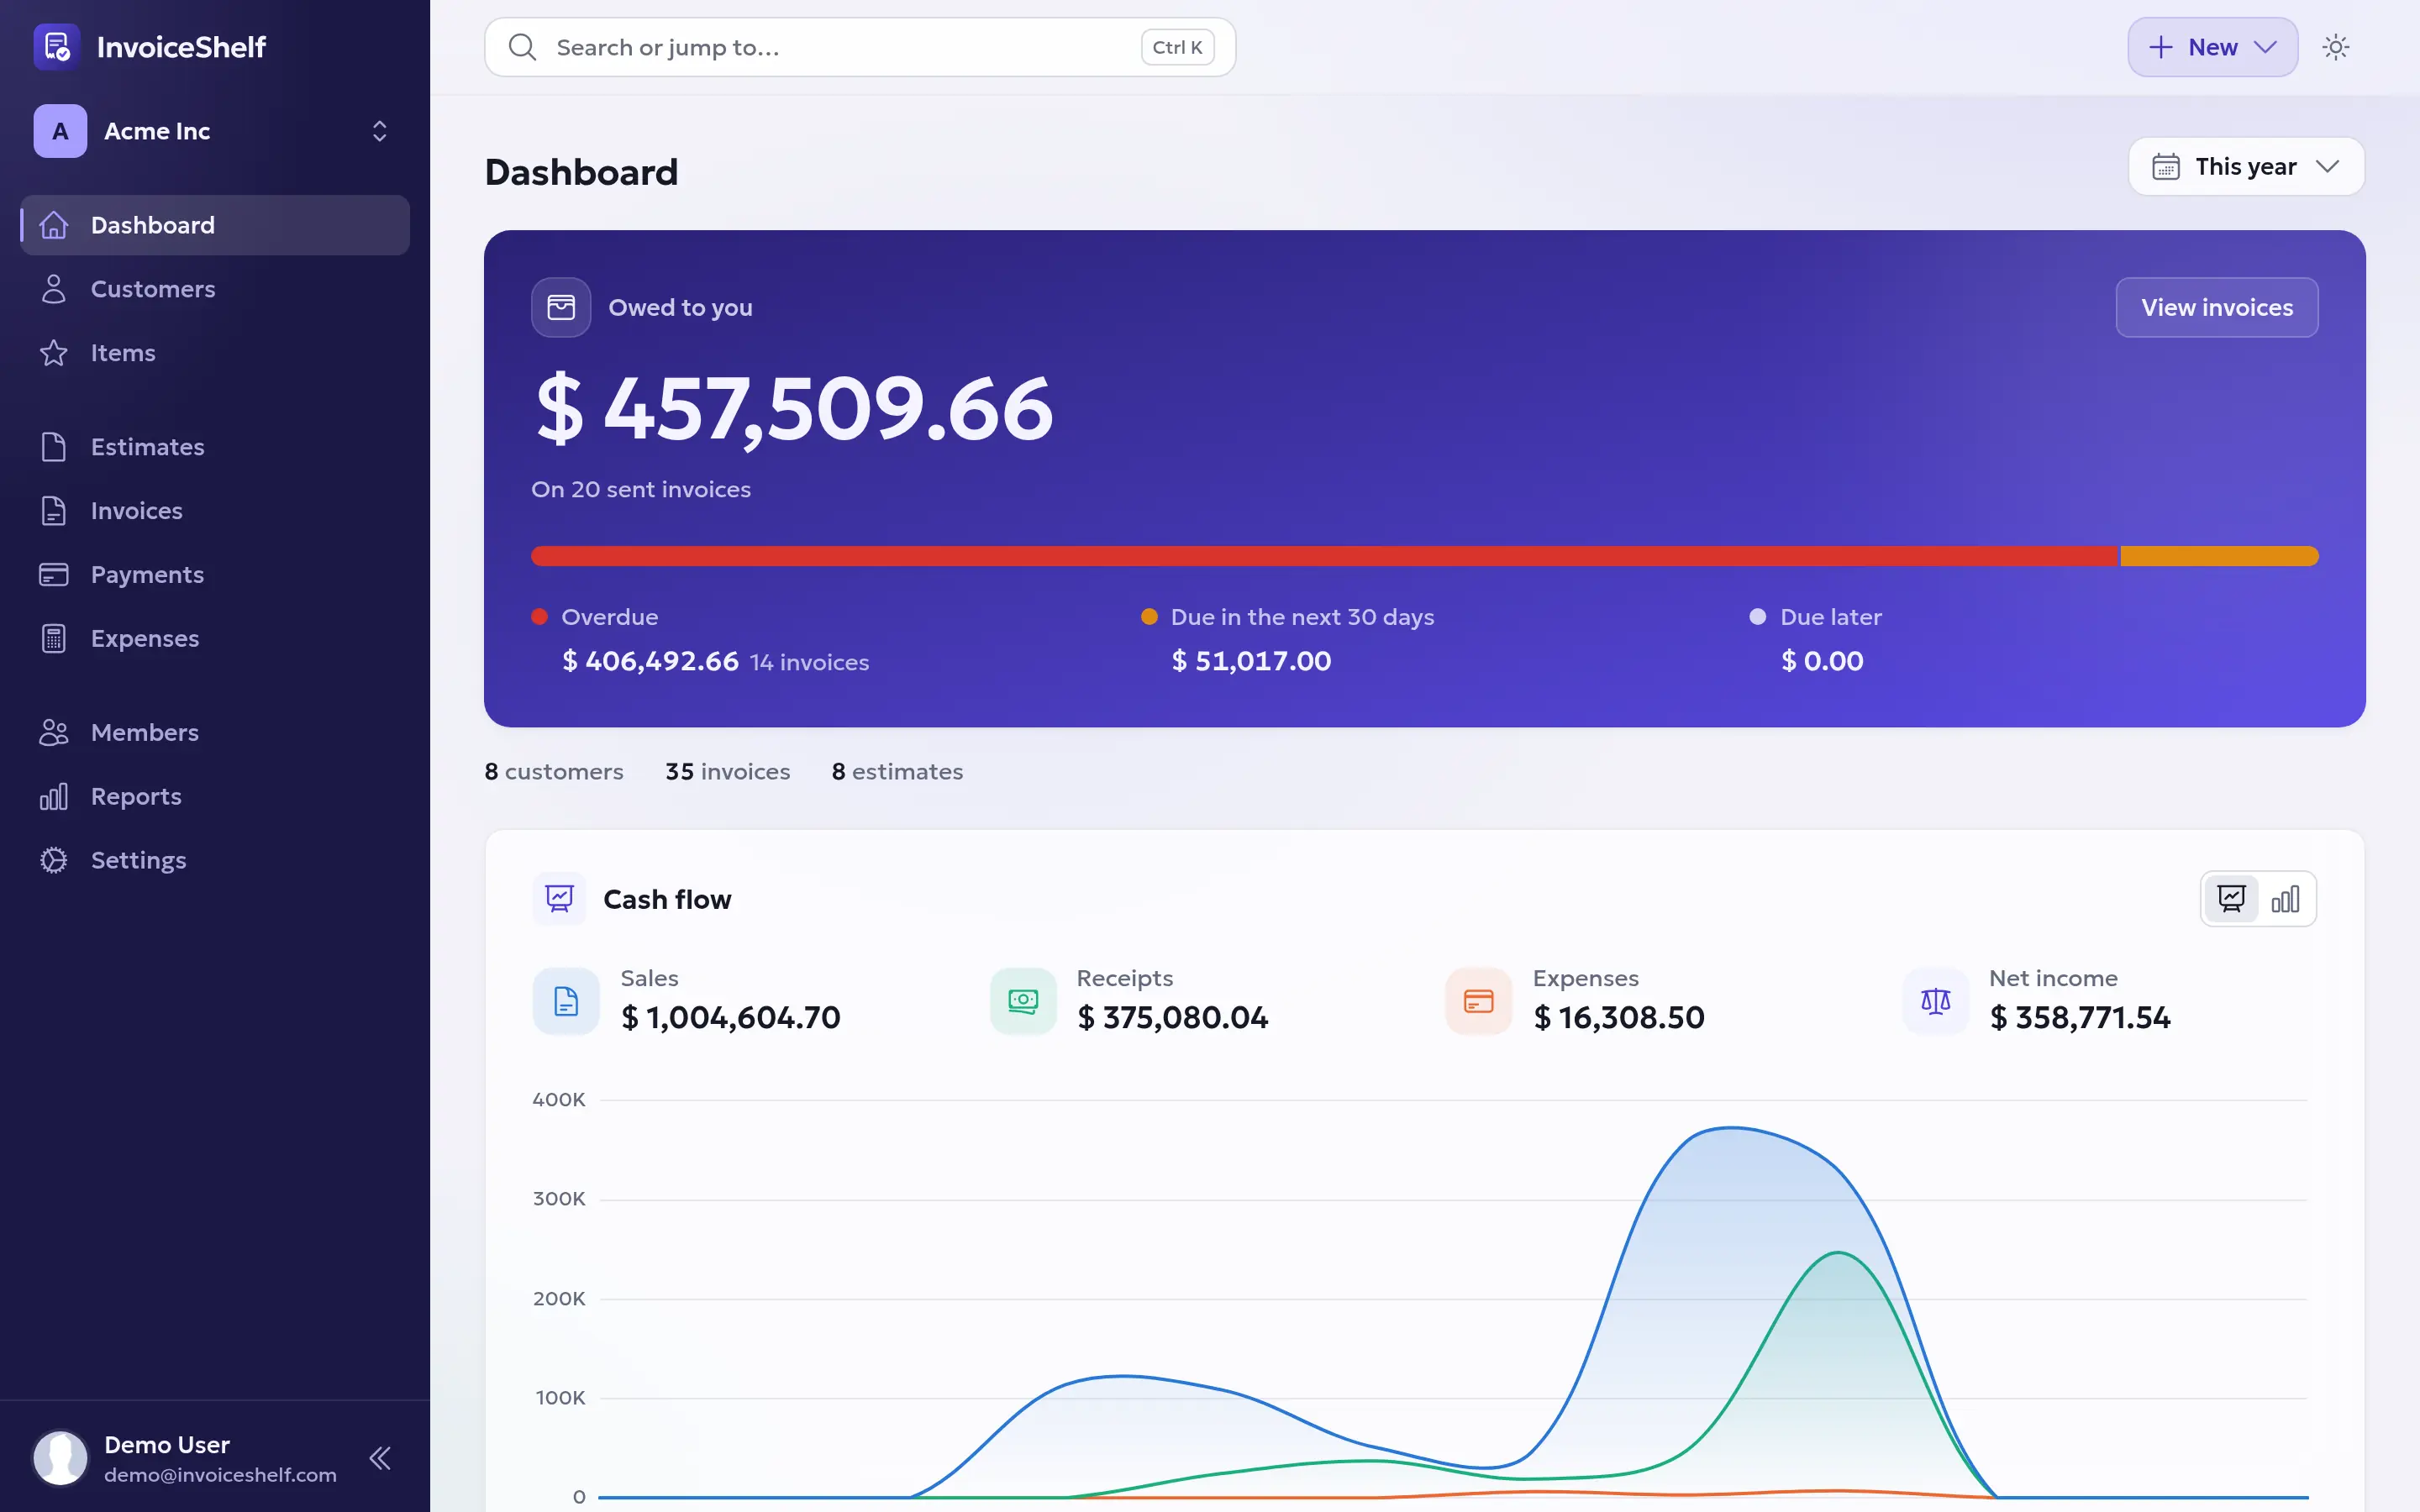The image size is (2420, 1512).
Task: Click the $ 51,017.00 due amount
Action: point(1251,662)
